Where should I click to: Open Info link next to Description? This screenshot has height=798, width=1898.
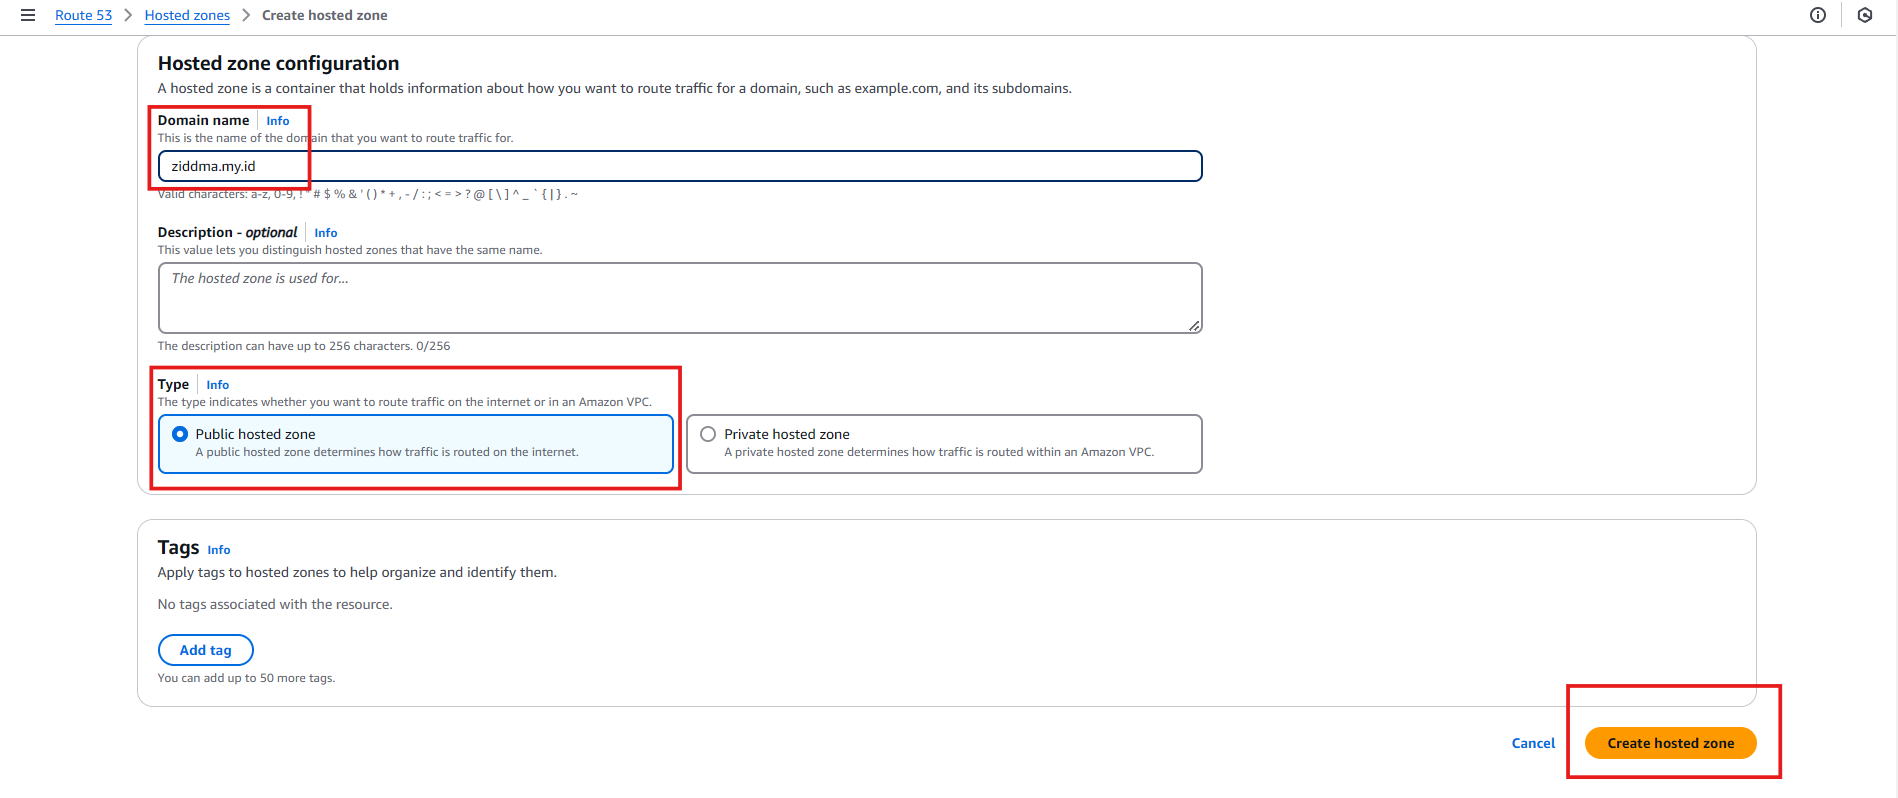(x=326, y=233)
